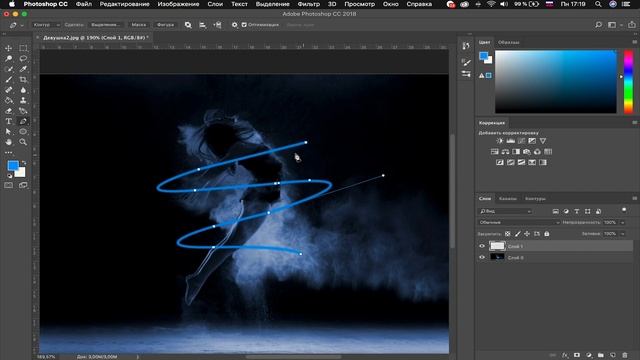This screenshot has width=640, height=360.
Task: Open the fill slider dropdown arrow
Action: (x=623, y=234)
